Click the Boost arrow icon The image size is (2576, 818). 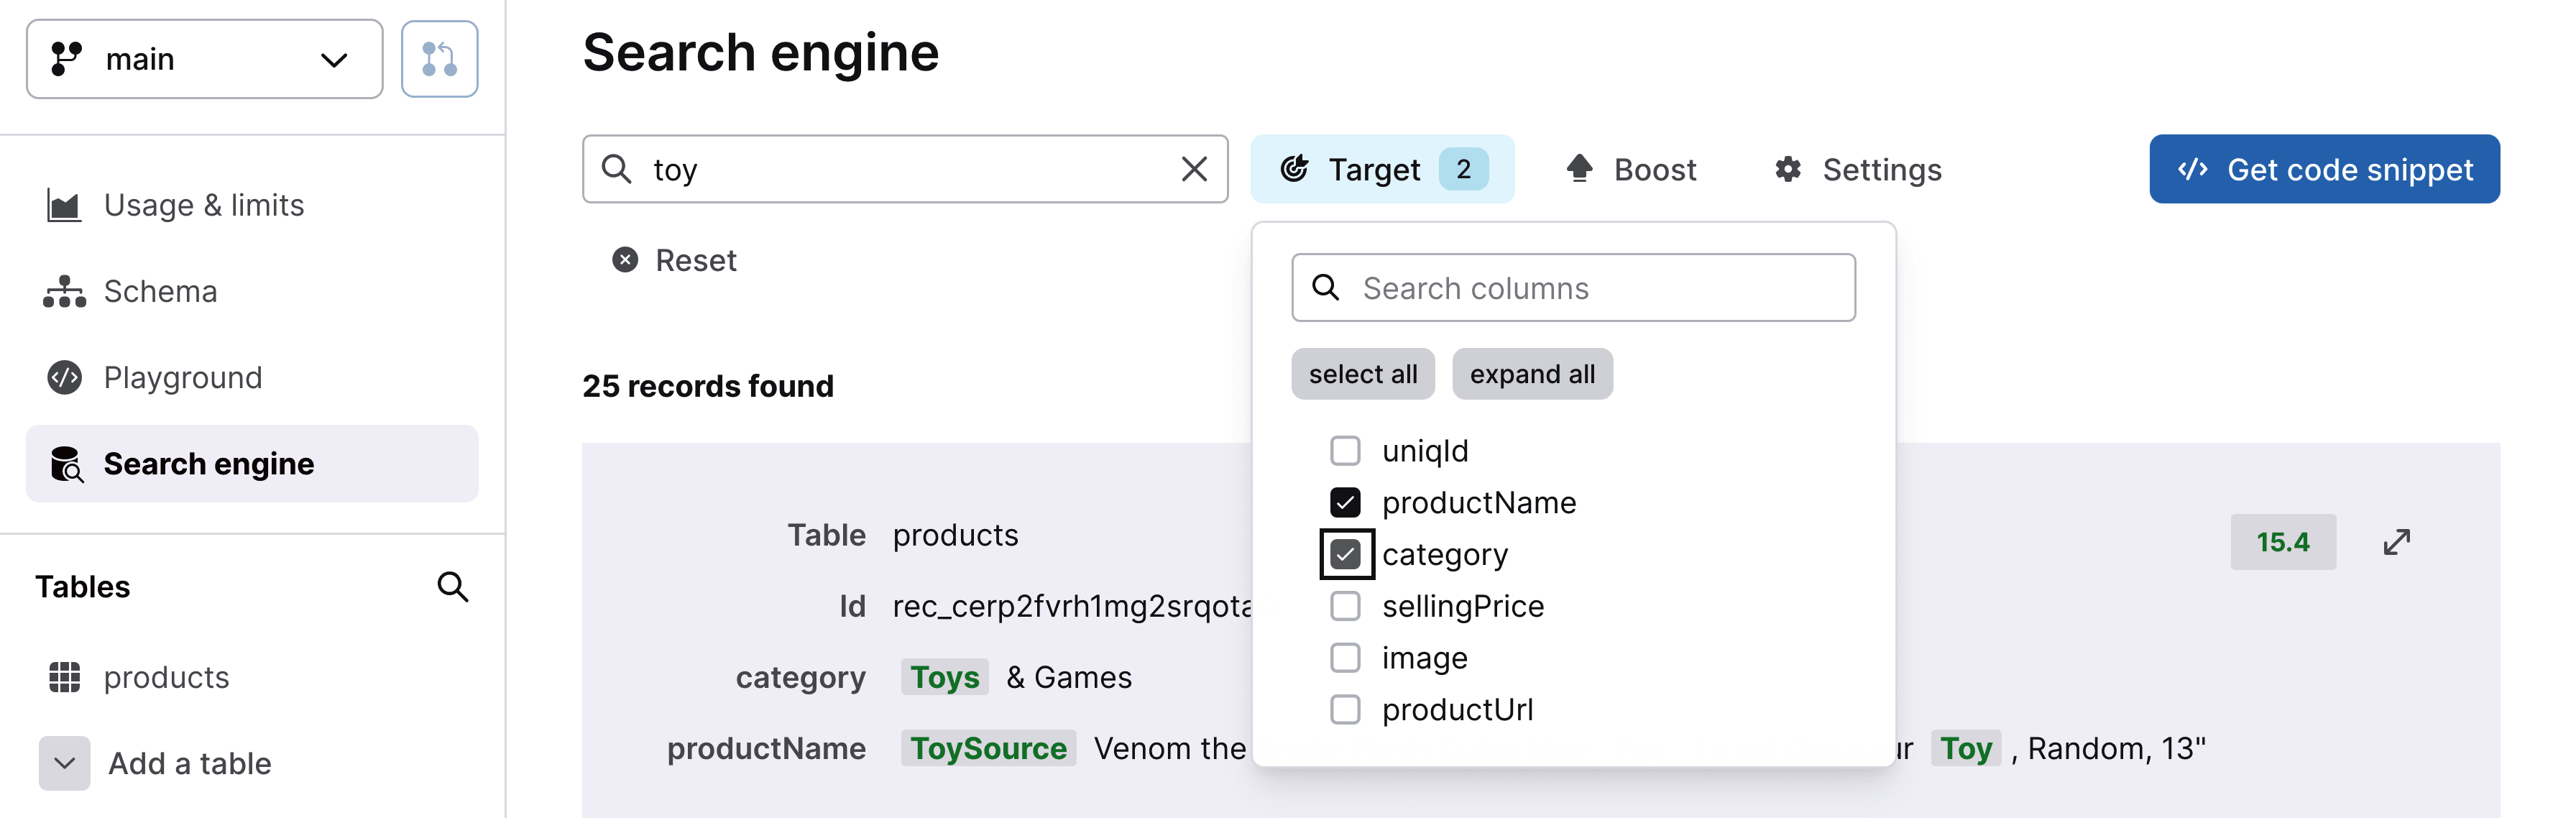1579,168
